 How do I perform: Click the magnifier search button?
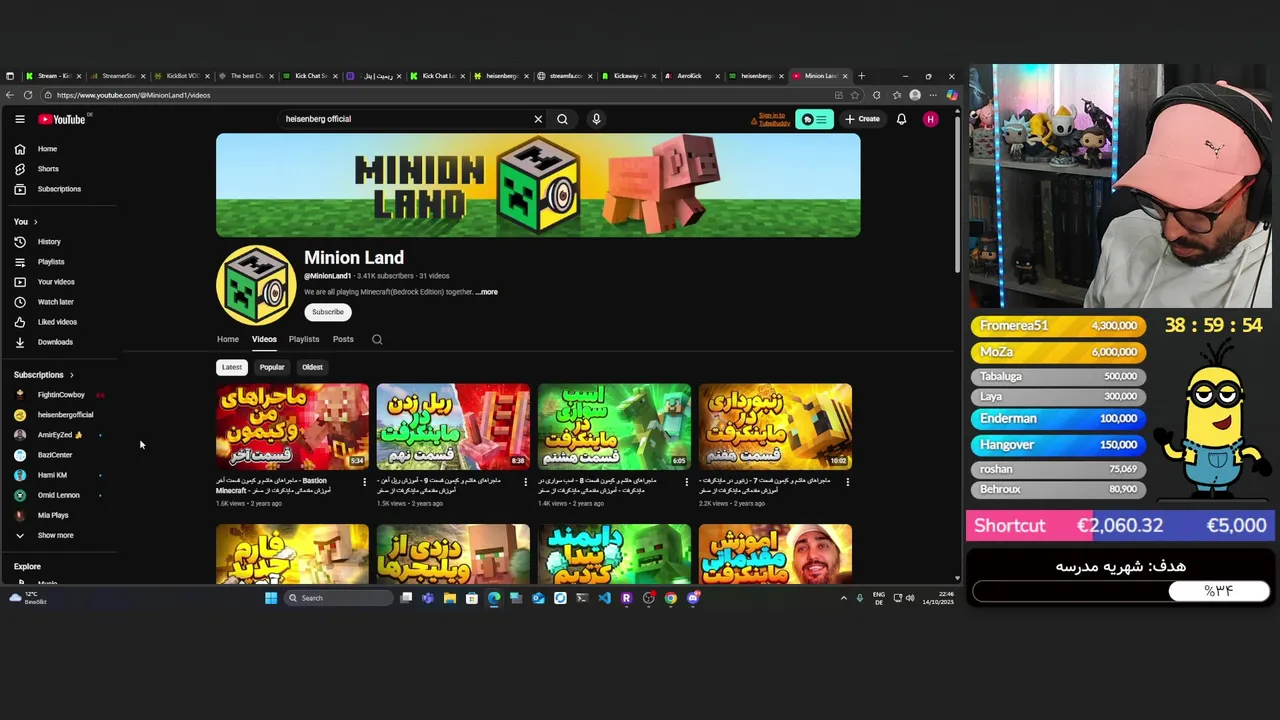[562, 119]
